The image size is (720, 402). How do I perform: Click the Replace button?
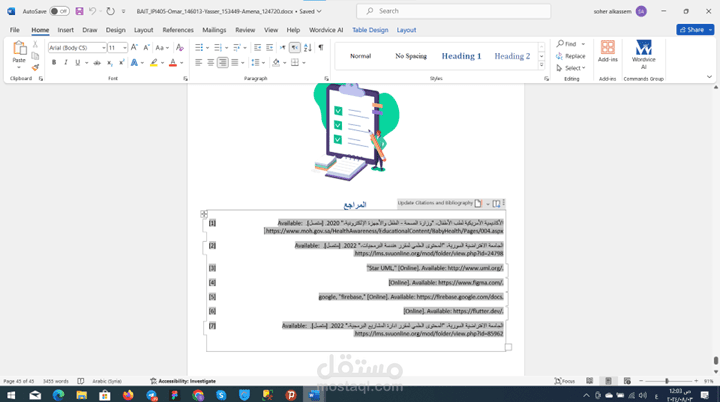[x=571, y=56]
